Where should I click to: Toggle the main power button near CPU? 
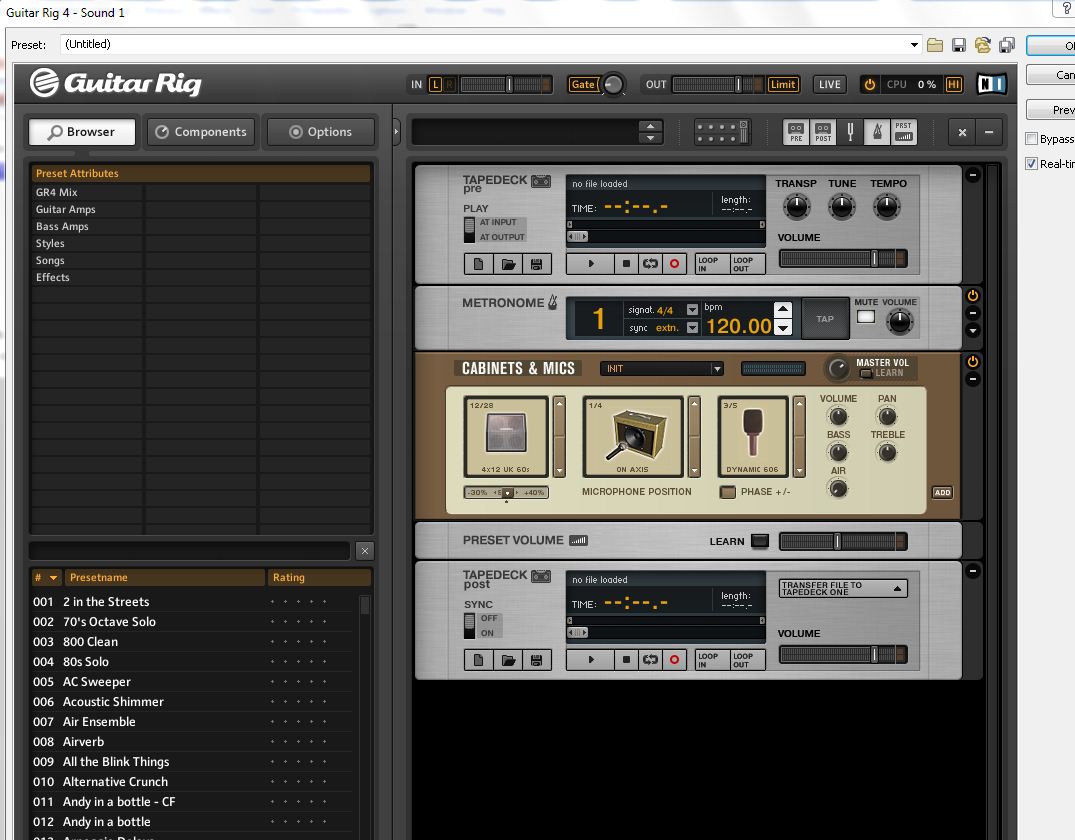(869, 84)
